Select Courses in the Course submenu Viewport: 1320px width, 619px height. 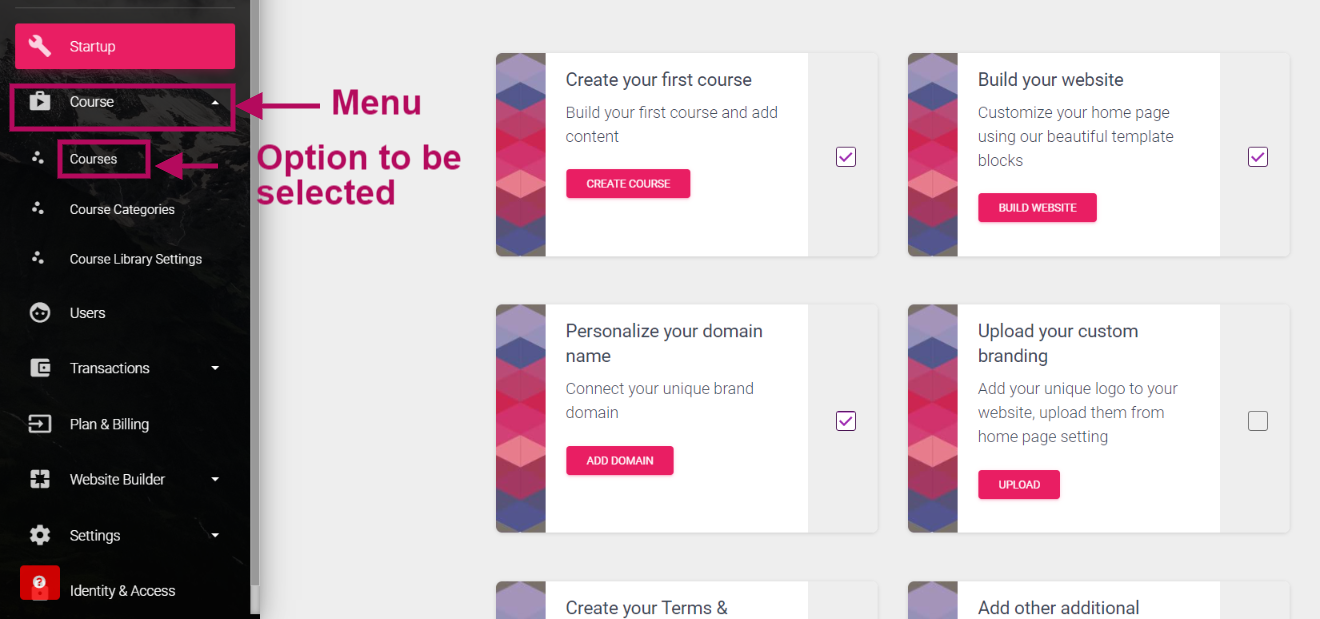tap(94, 159)
